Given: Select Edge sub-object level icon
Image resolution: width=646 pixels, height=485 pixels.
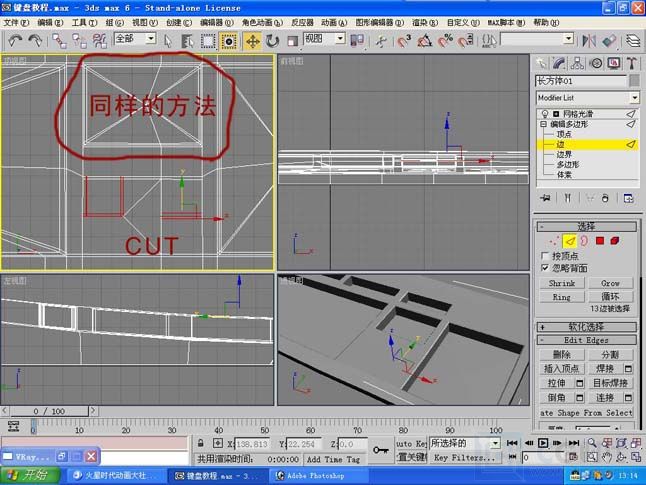Looking at the screenshot, I should pos(570,241).
